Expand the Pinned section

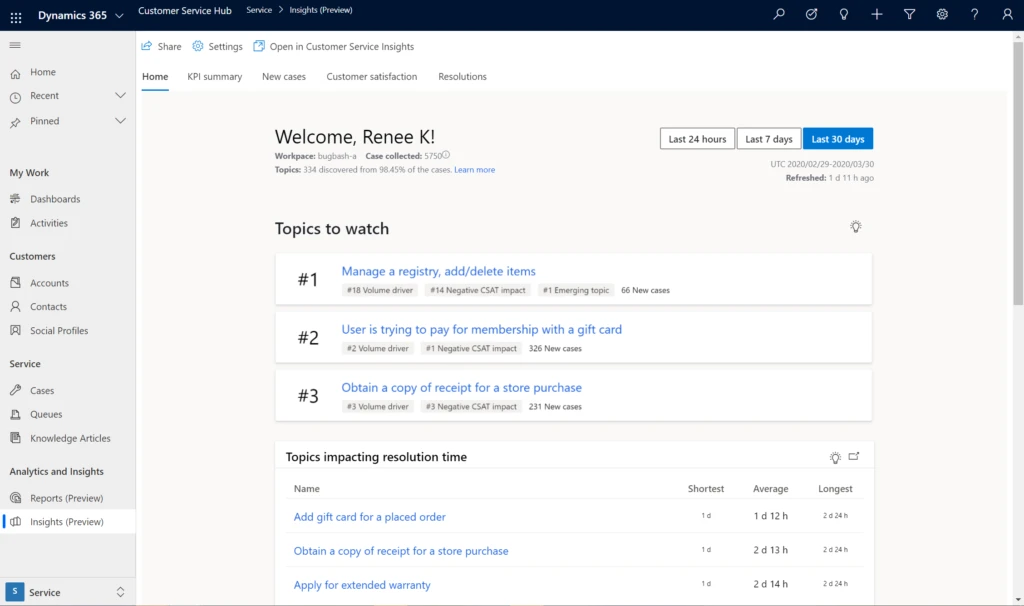120,120
